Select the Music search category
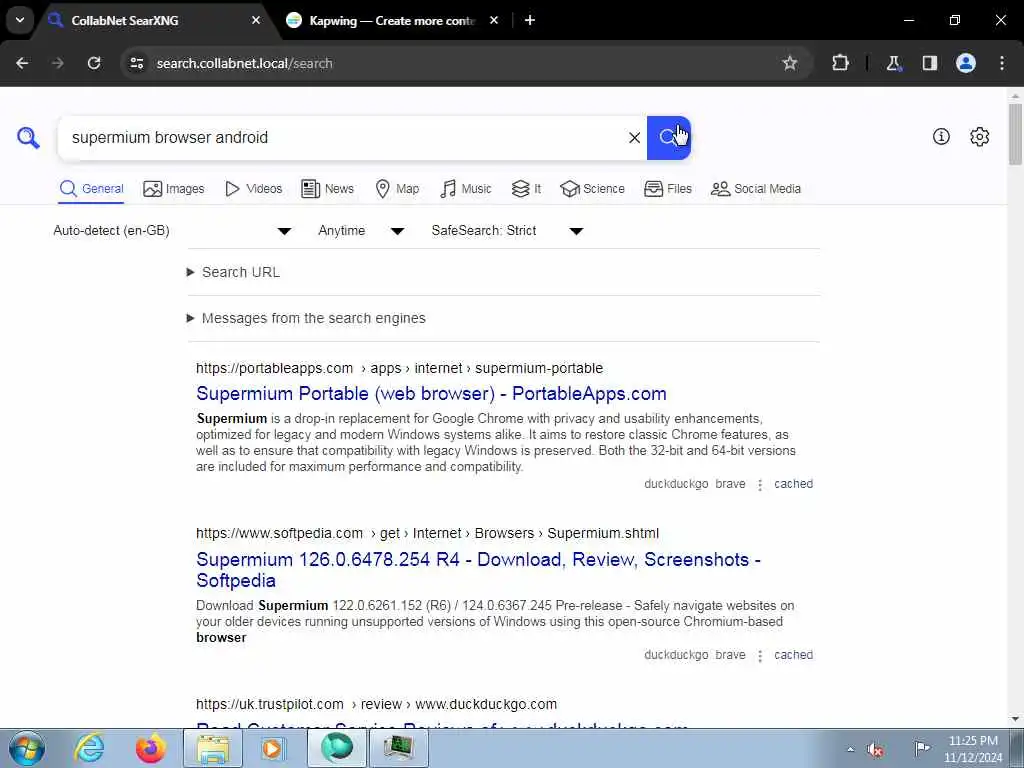Screen dimensions: 1024x768 coord(466,189)
